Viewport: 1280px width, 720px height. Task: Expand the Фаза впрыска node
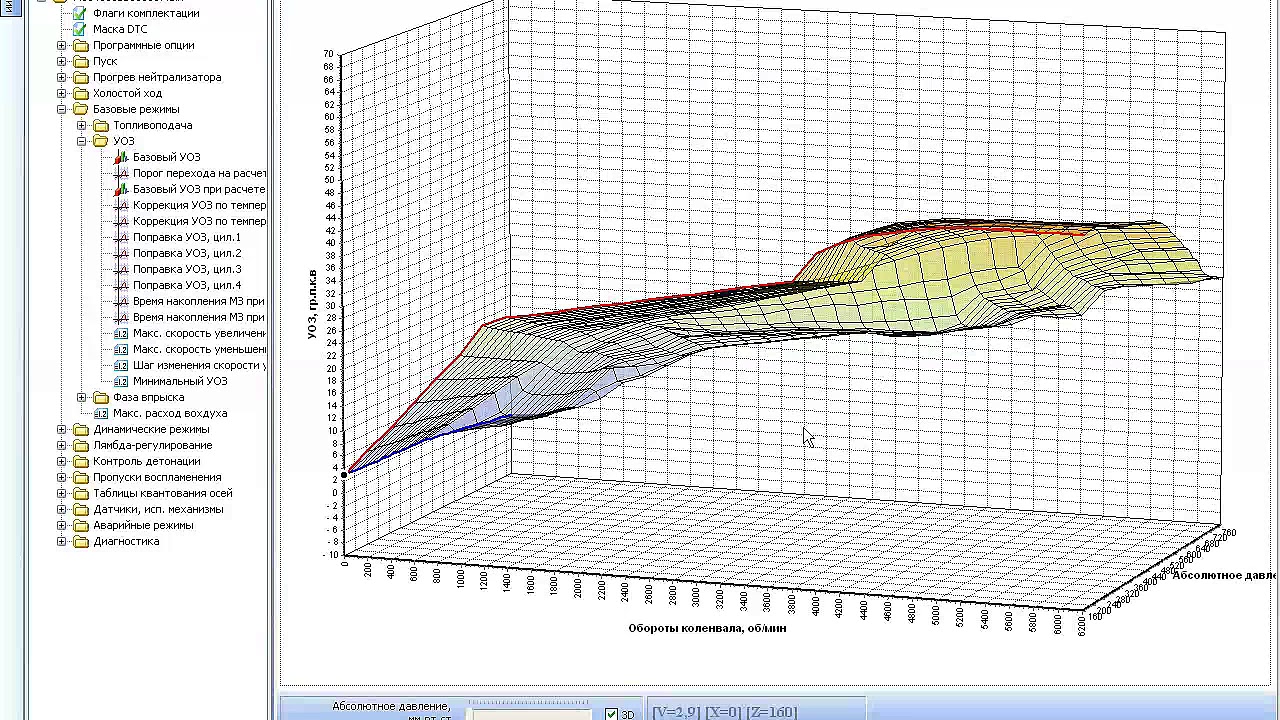click(82, 397)
